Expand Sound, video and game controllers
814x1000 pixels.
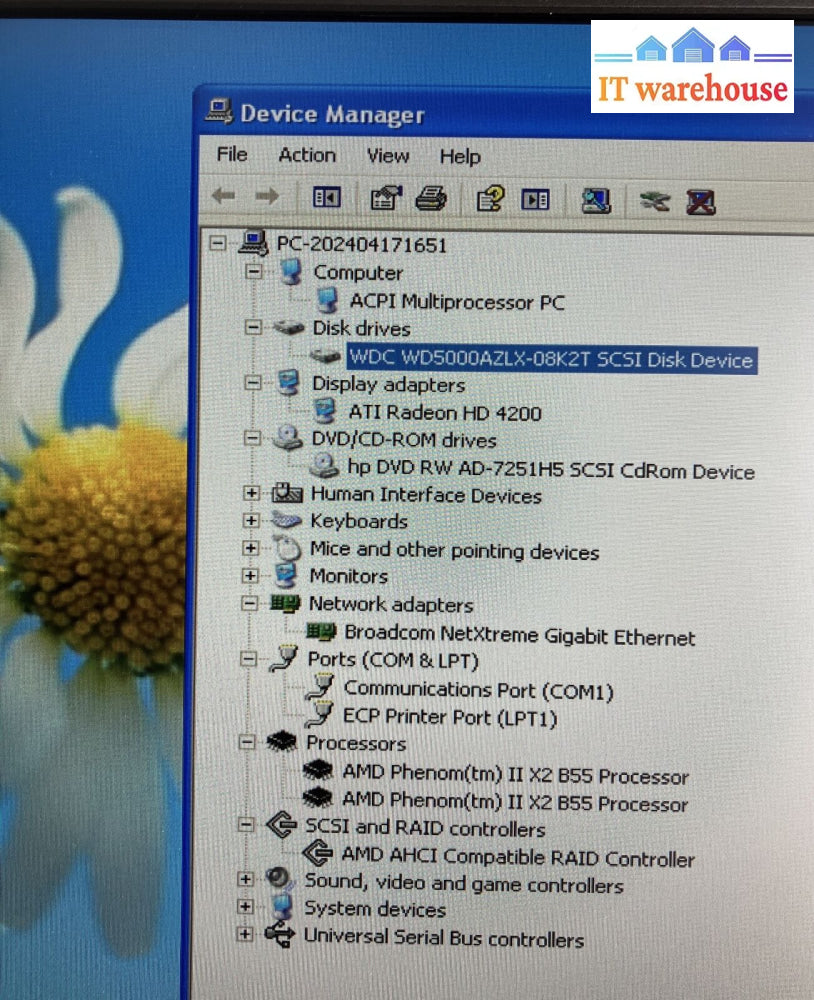[x=245, y=879]
